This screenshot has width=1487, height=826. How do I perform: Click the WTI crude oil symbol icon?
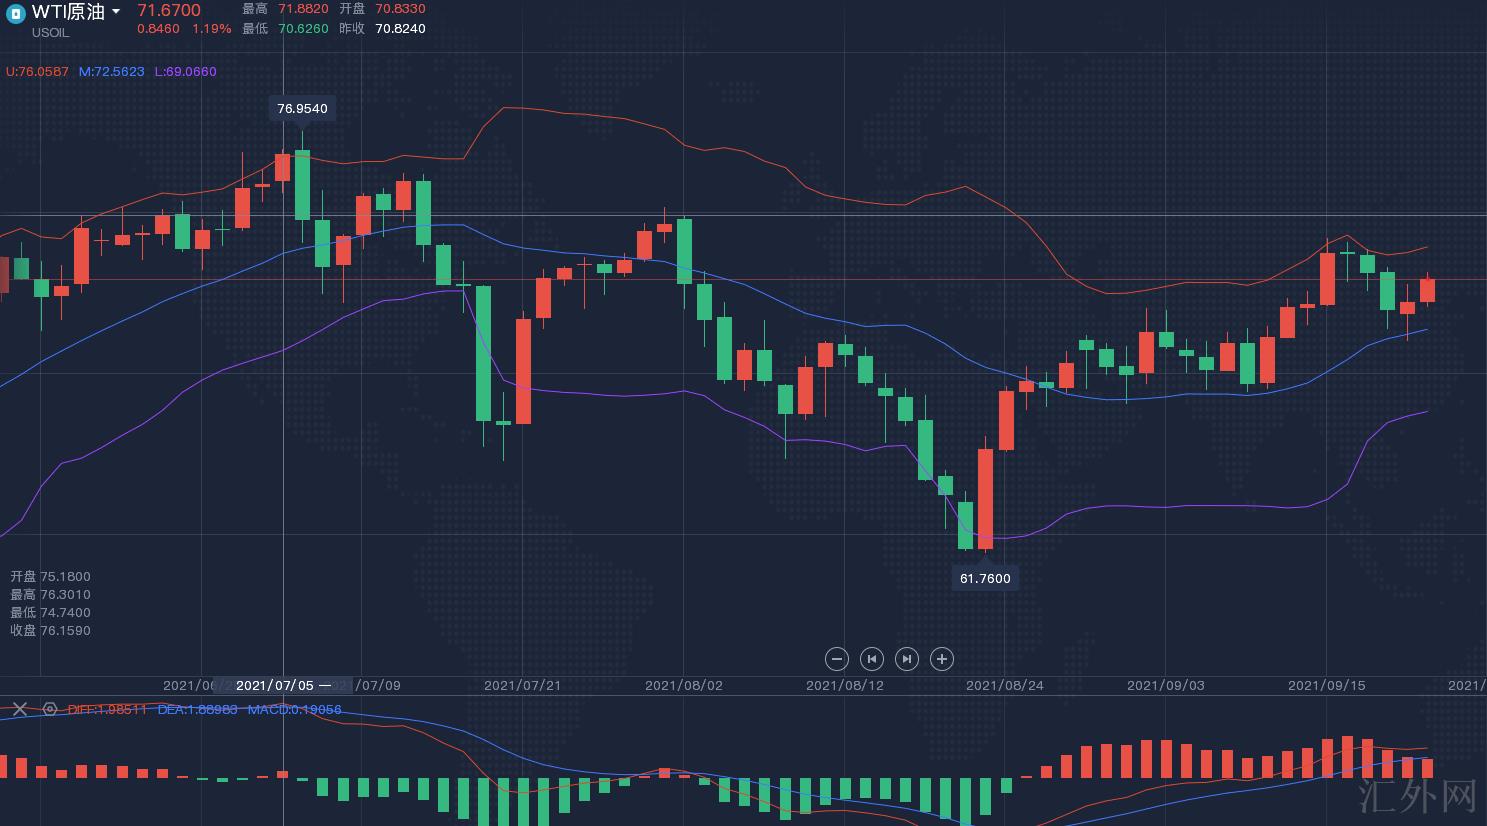click(x=15, y=14)
